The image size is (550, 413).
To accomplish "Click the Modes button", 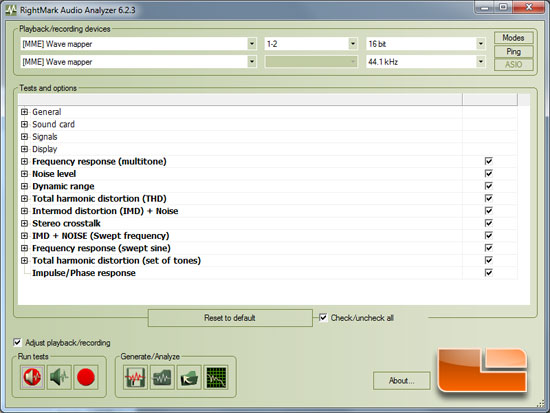I will [x=514, y=38].
